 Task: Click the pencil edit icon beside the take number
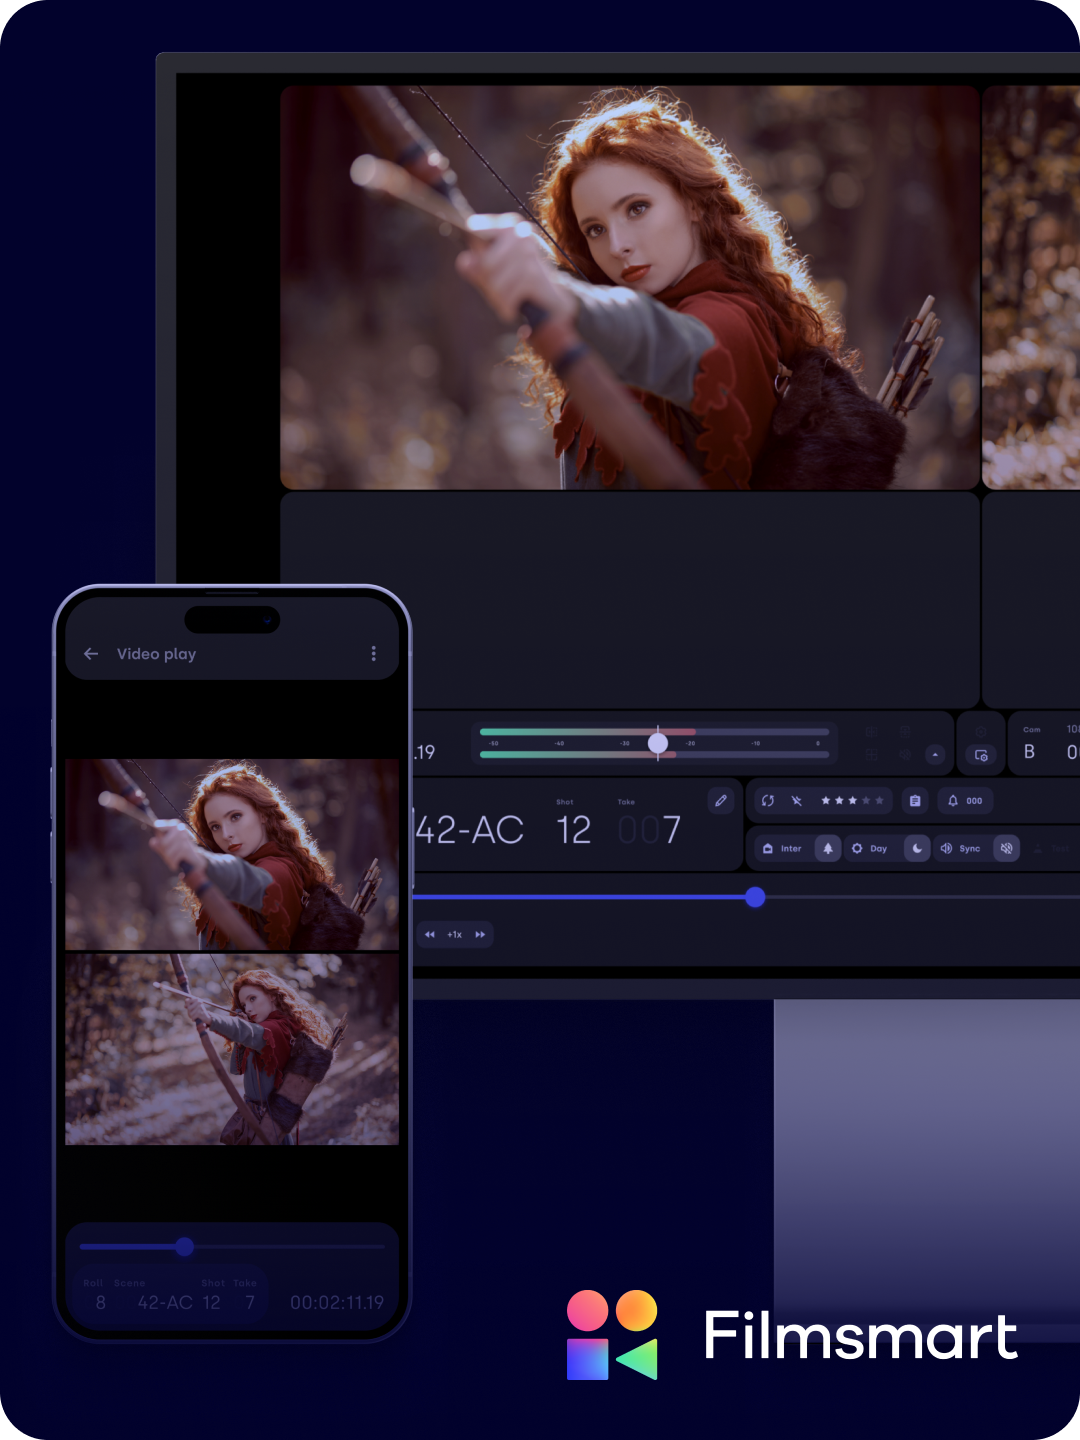coord(721,801)
